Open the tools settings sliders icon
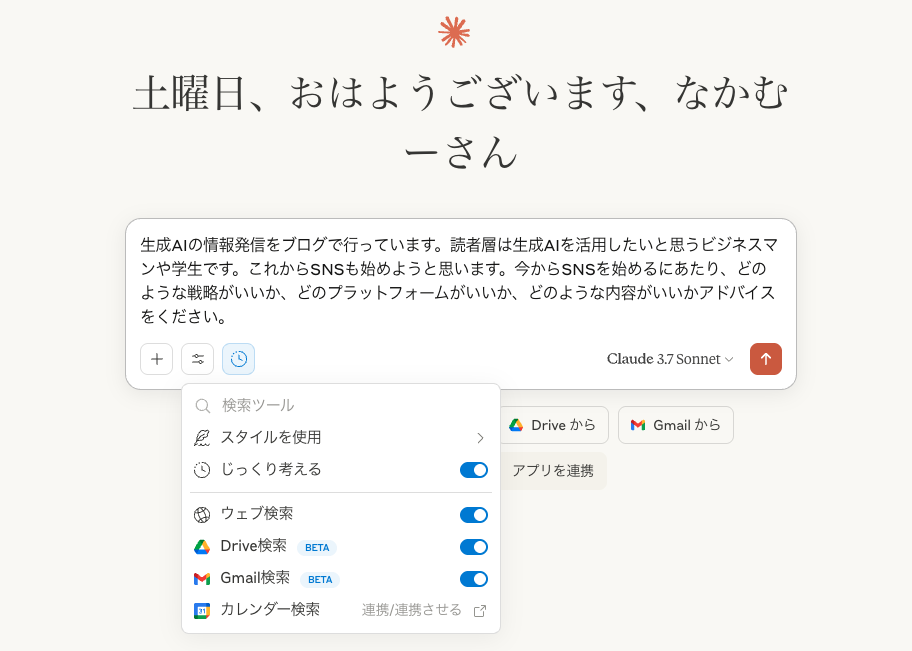The height and width of the screenshot is (651, 912). click(198, 359)
